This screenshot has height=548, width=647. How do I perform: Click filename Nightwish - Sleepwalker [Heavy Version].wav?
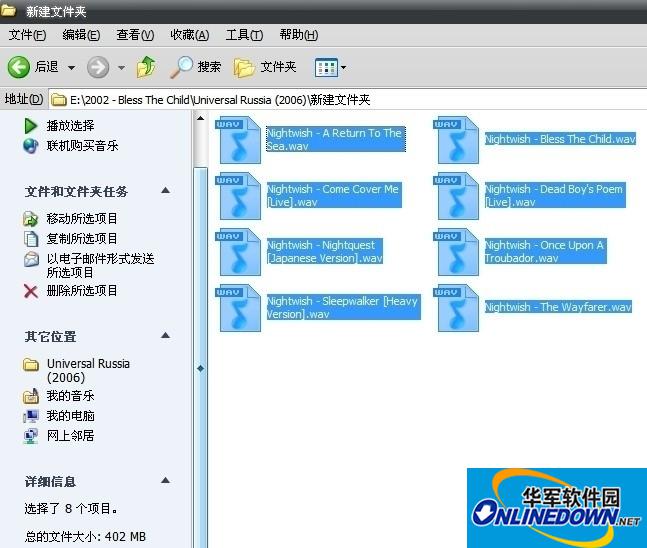tap(344, 307)
